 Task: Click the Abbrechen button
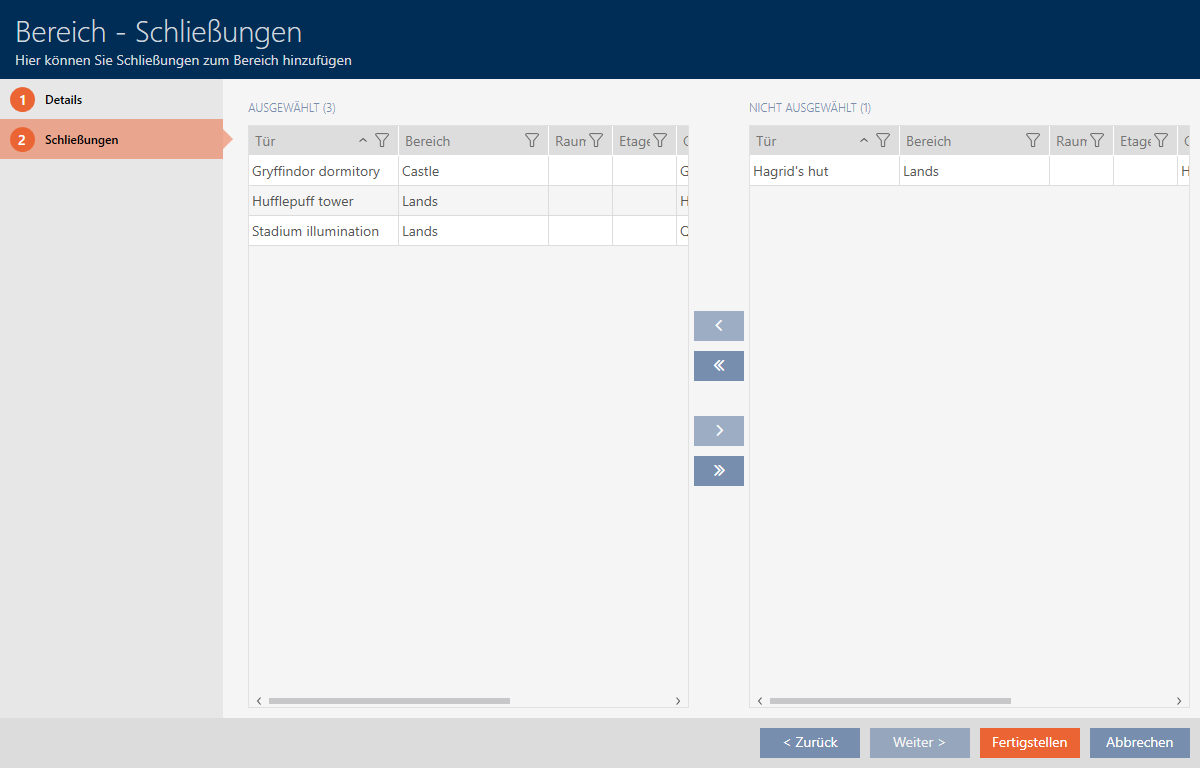[1139, 742]
